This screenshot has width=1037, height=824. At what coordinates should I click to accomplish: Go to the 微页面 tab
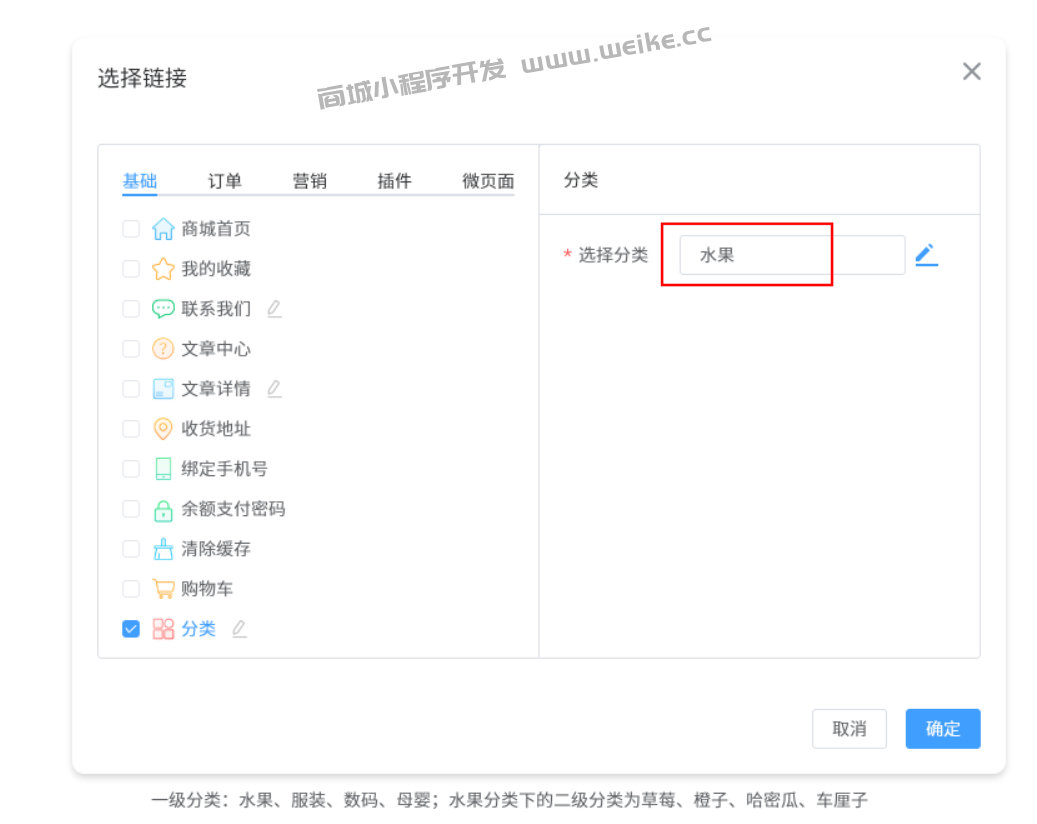(488, 181)
